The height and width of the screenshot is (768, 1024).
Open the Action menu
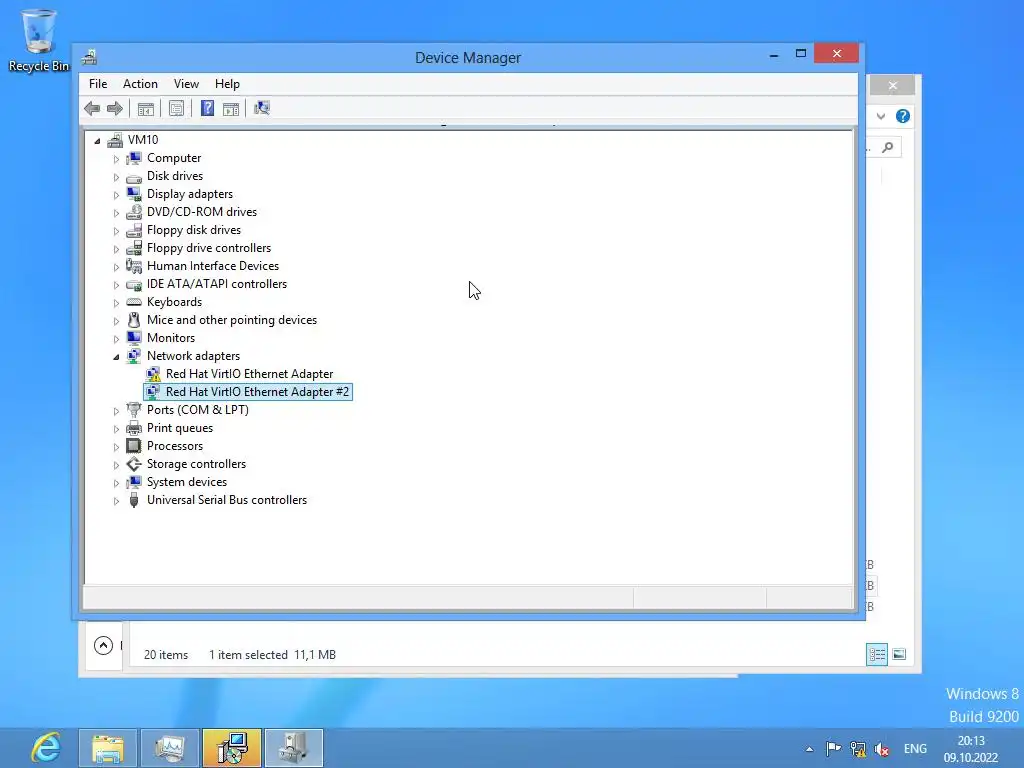click(x=140, y=84)
